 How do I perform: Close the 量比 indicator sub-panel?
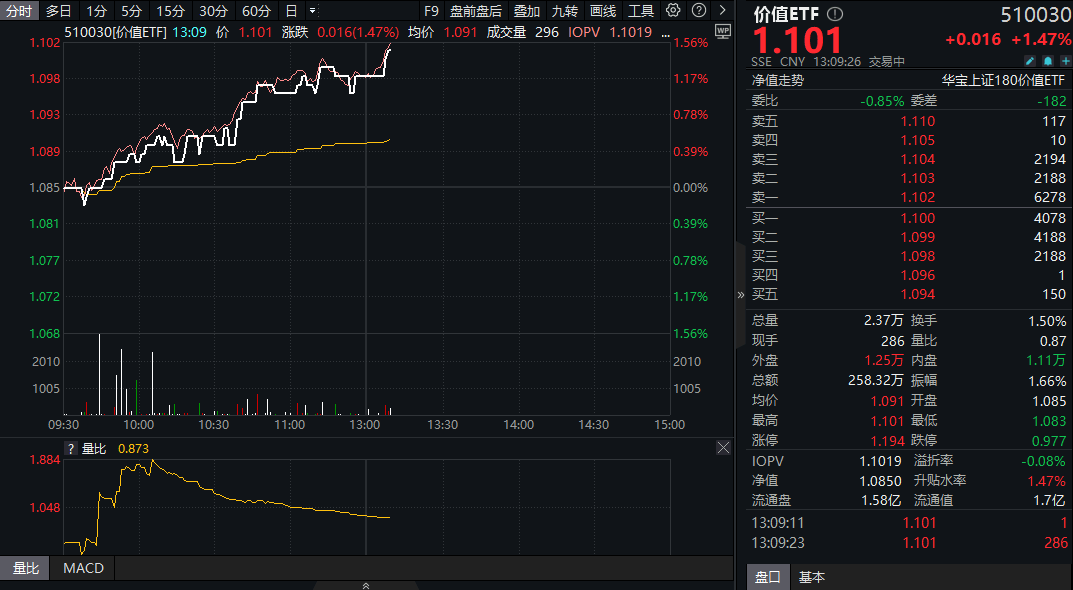723,448
